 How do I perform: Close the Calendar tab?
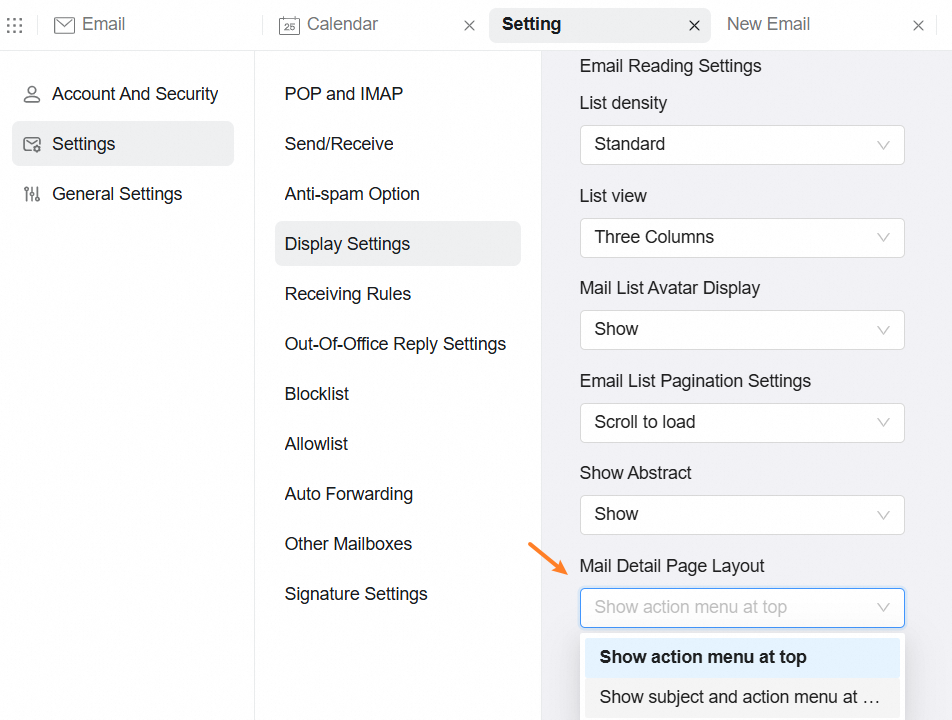(x=469, y=26)
